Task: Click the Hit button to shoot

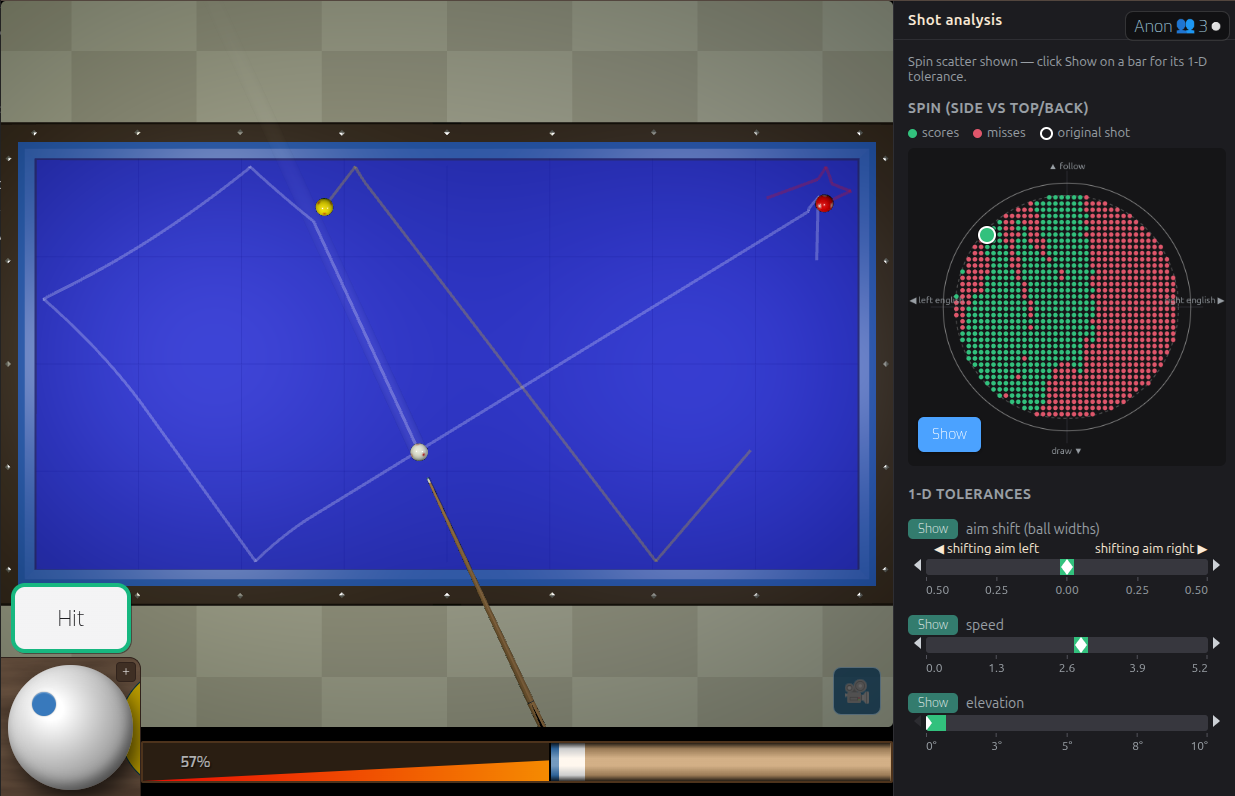Action: point(71,618)
